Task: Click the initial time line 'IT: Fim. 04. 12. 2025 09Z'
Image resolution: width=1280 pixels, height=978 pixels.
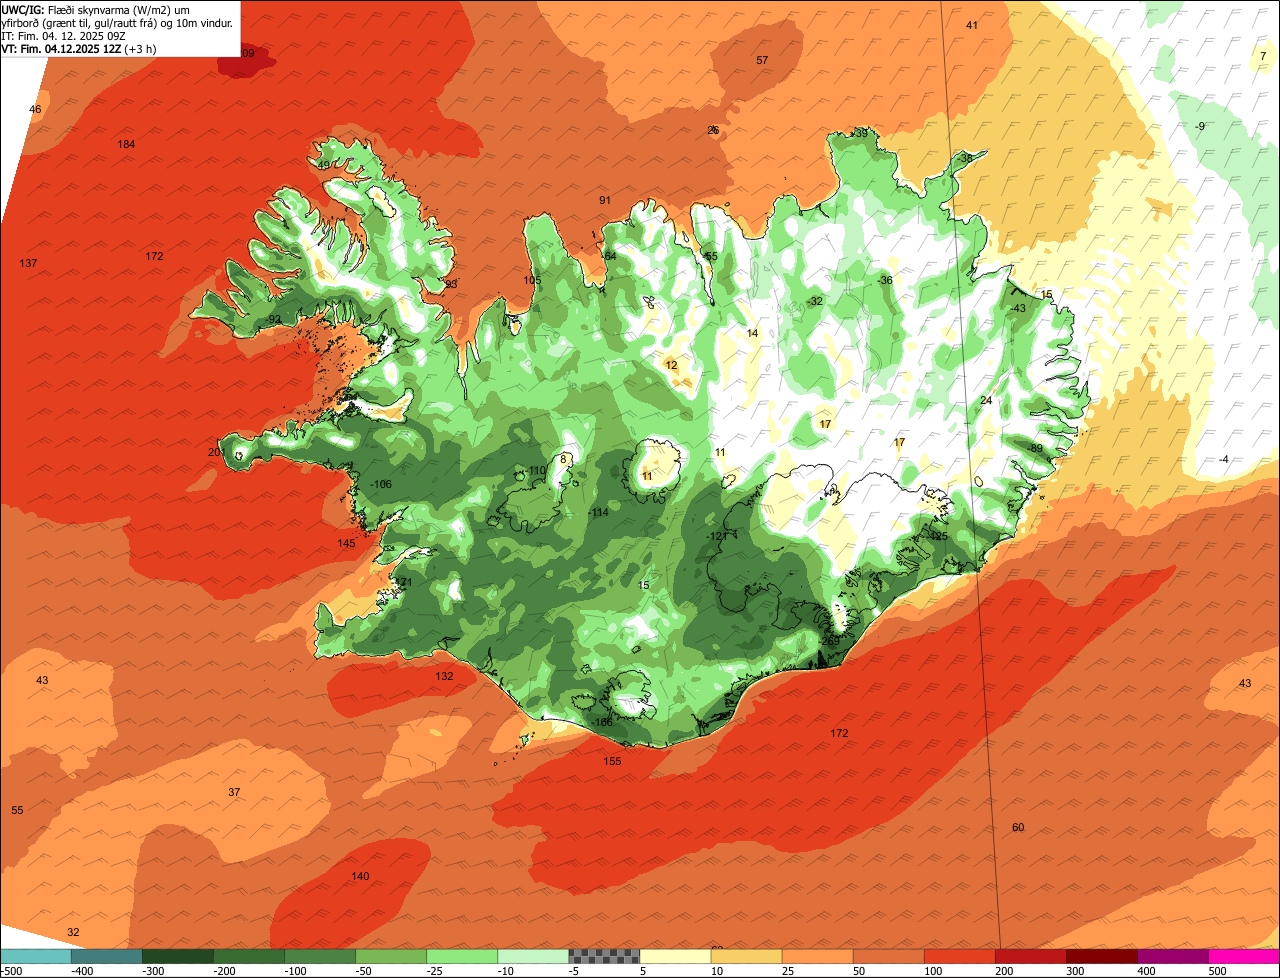Action: tap(63, 35)
